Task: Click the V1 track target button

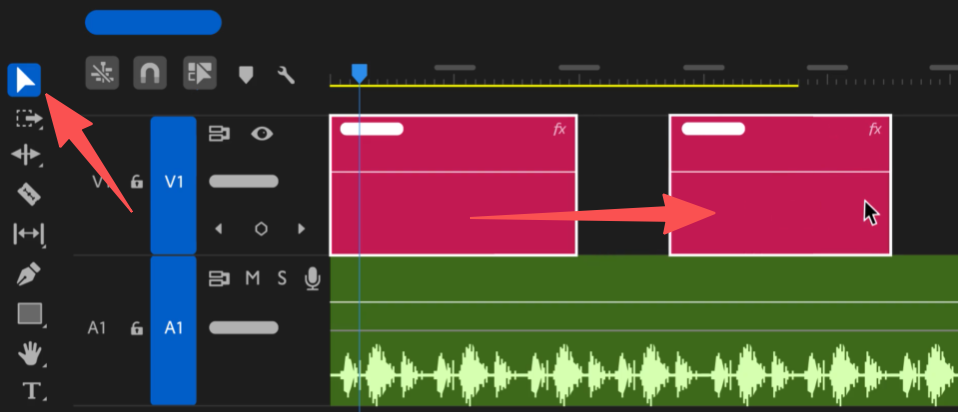Action: 174,185
